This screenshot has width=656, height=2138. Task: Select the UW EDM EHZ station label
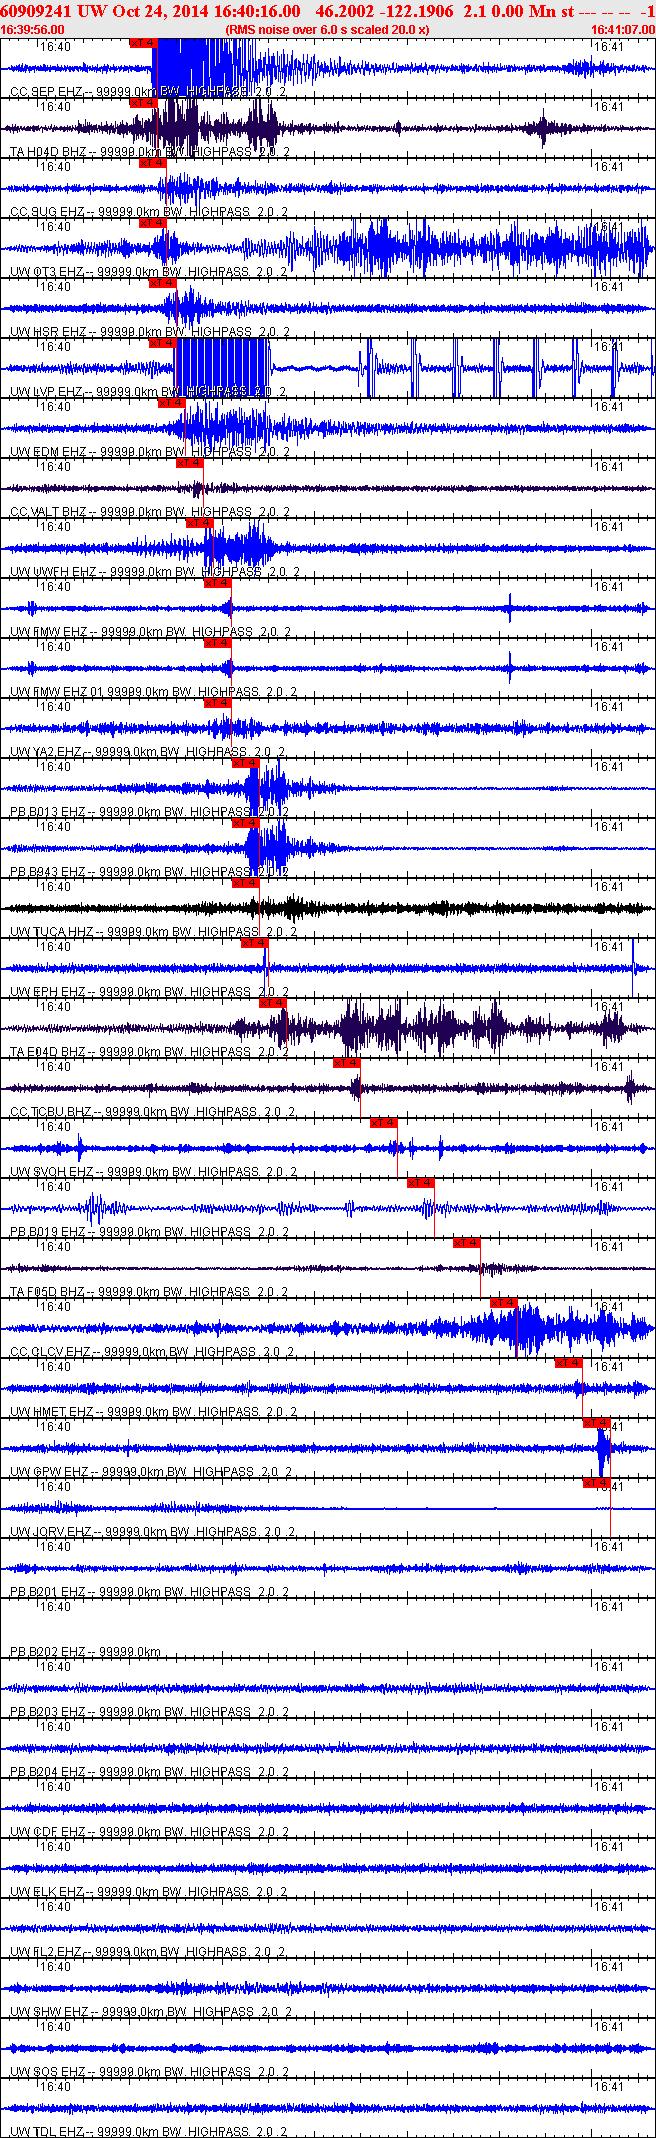[150, 452]
